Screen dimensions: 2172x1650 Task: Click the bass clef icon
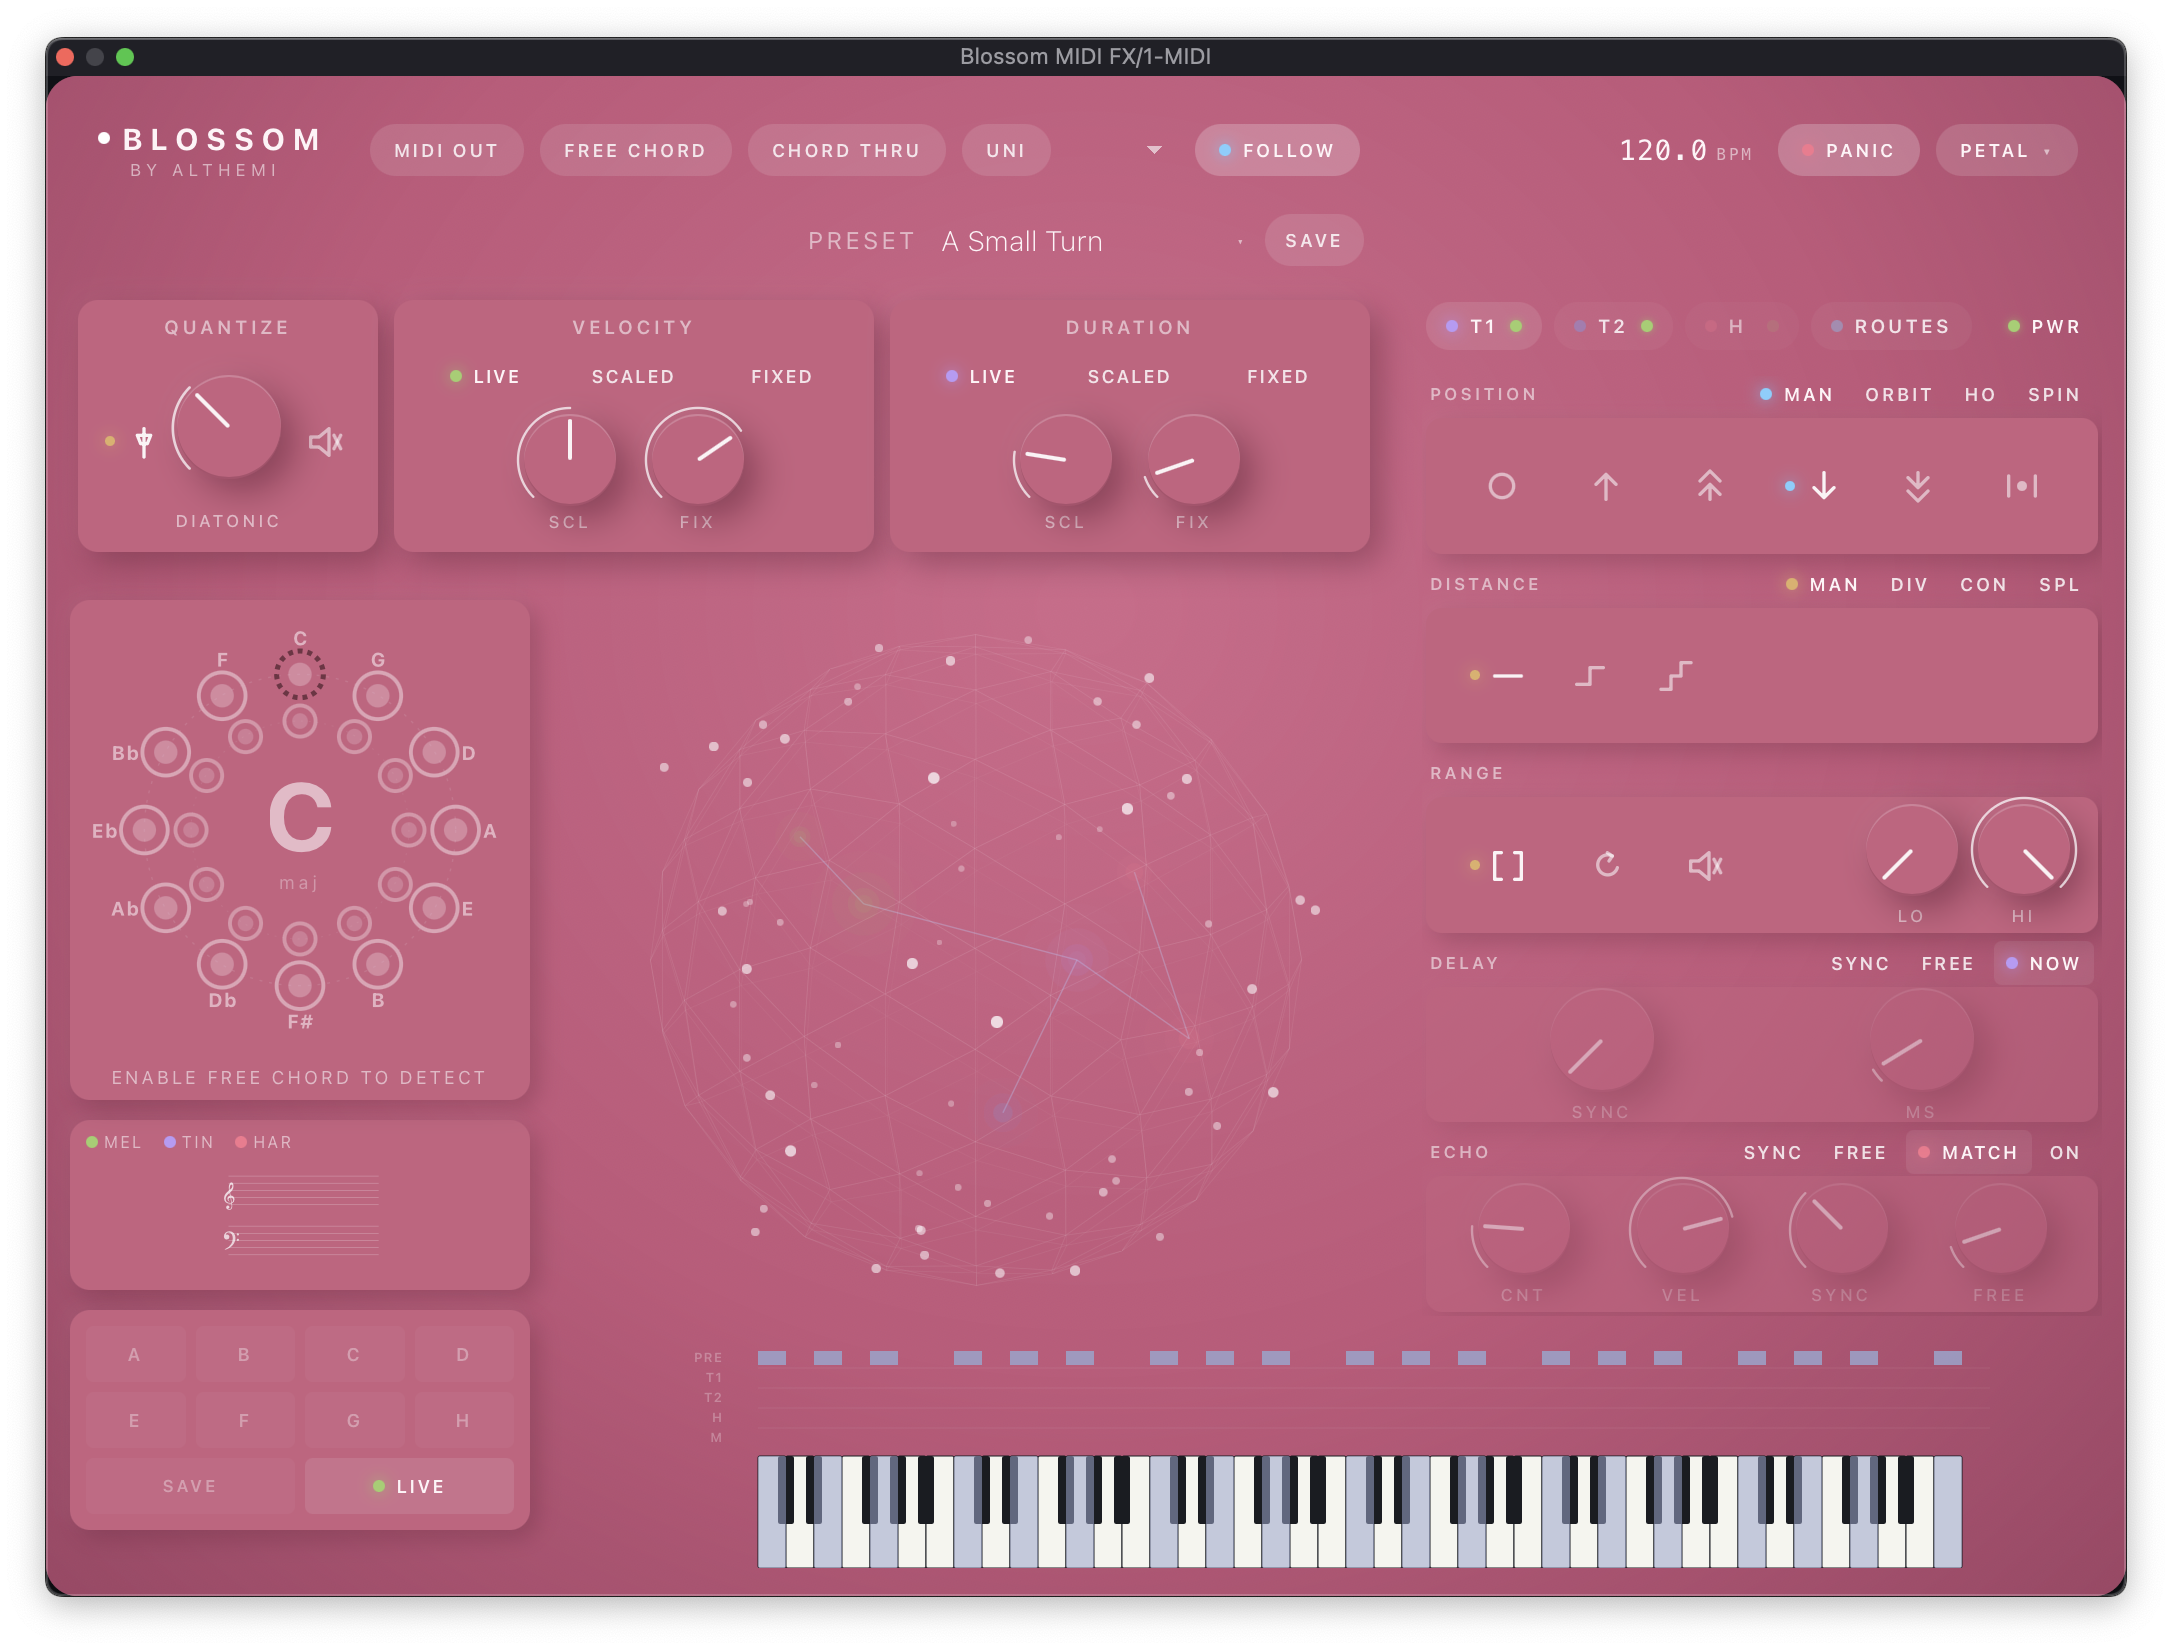pos(231,1241)
